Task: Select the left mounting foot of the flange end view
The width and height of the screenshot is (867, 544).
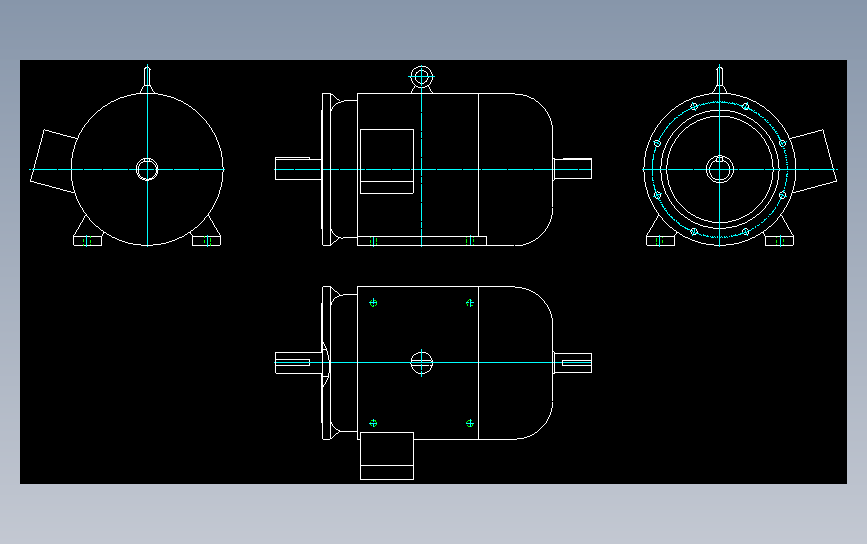Action: coord(660,240)
